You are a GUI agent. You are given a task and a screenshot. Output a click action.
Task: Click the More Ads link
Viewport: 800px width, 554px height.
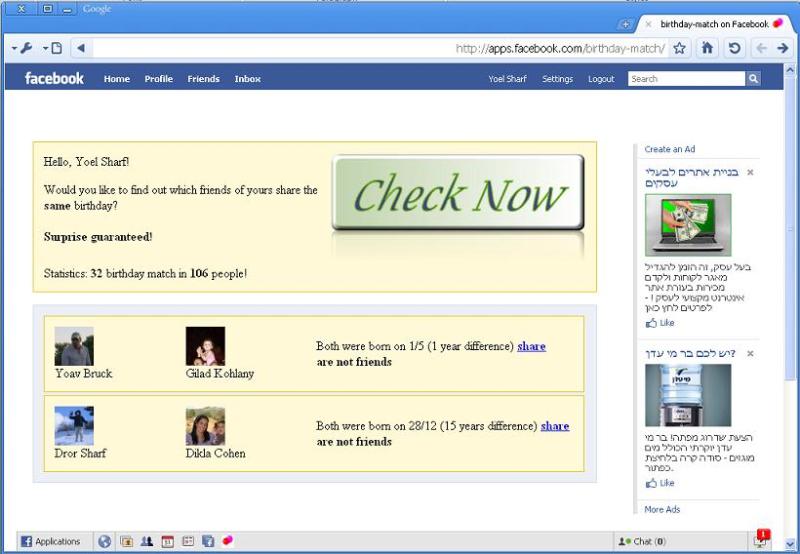click(x=662, y=509)
